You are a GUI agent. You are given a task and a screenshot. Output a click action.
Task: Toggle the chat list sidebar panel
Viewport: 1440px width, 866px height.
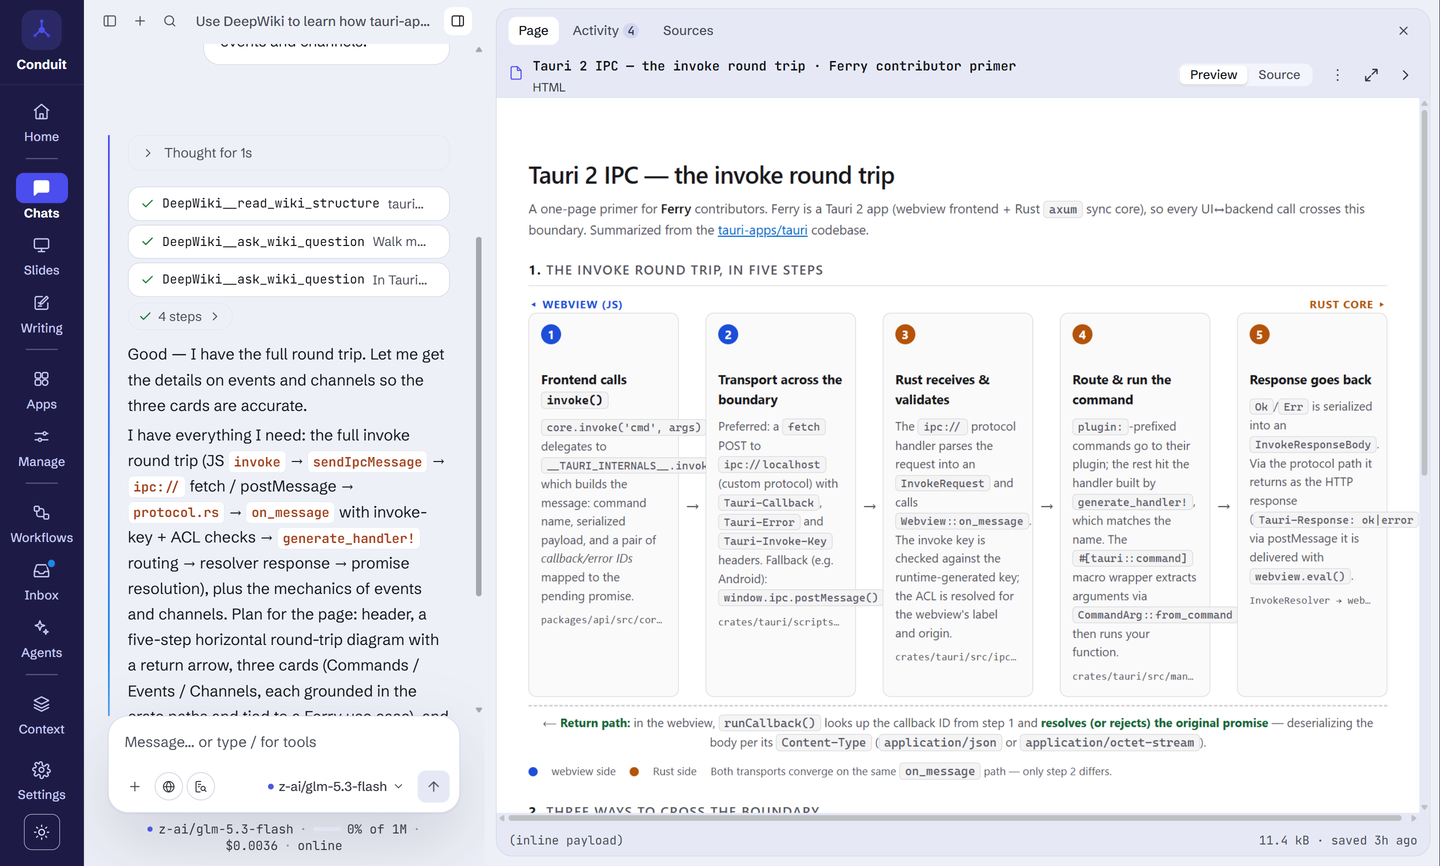click(110, 21)
